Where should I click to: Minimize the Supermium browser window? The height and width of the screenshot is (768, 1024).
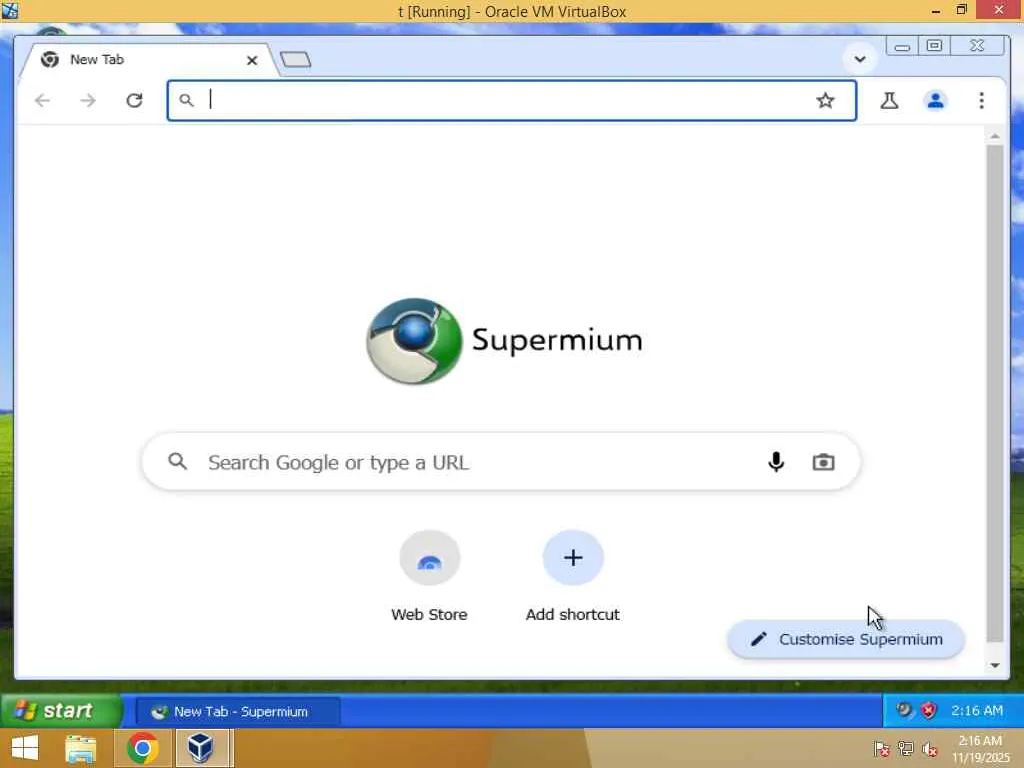pos(902,46)
